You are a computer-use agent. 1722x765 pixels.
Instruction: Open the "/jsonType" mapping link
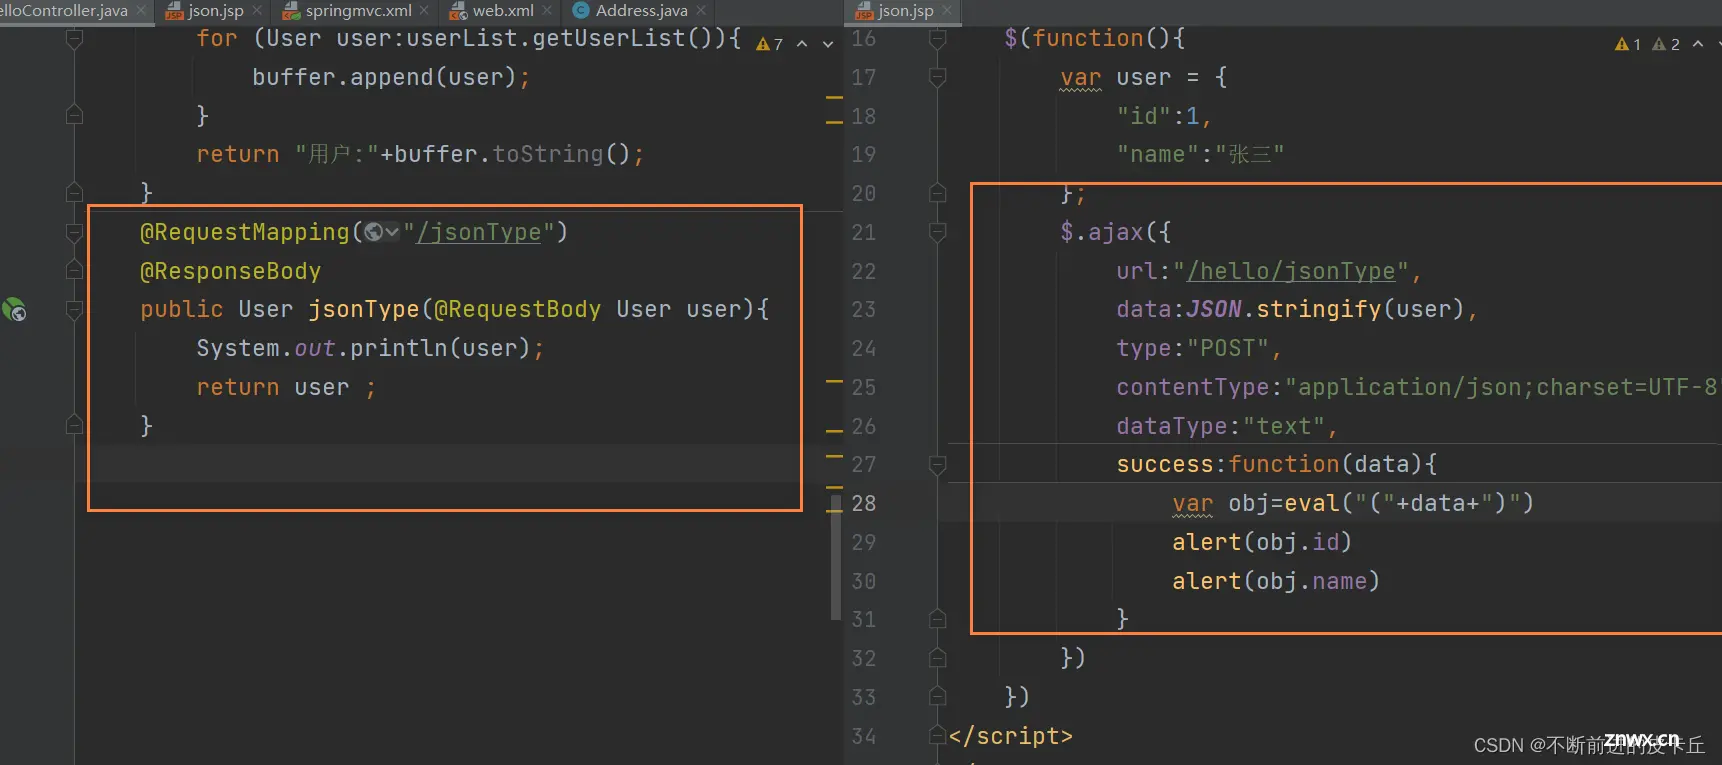pos(479,232)
